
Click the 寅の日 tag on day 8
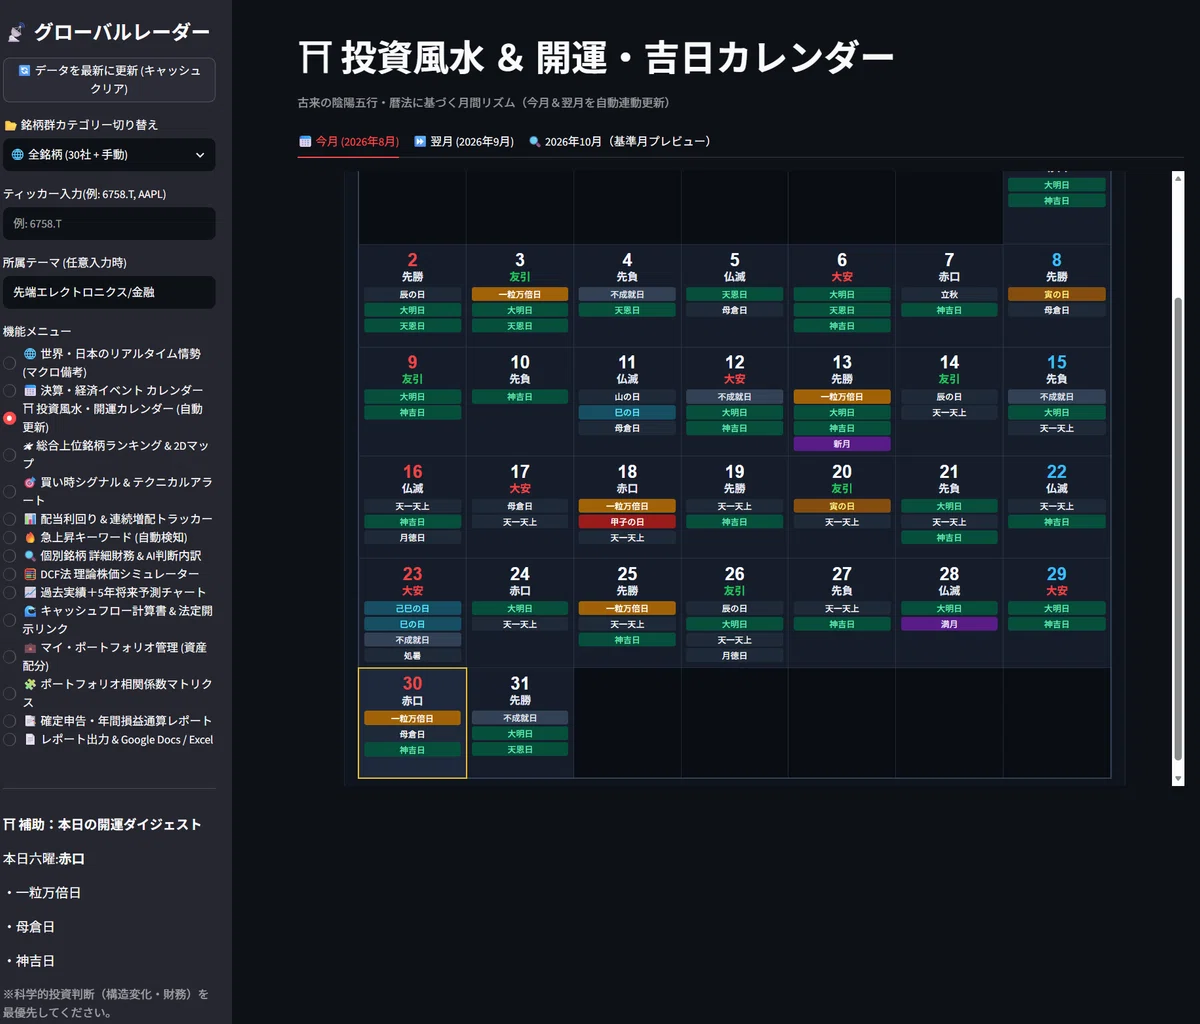(x=1057, y=295)
